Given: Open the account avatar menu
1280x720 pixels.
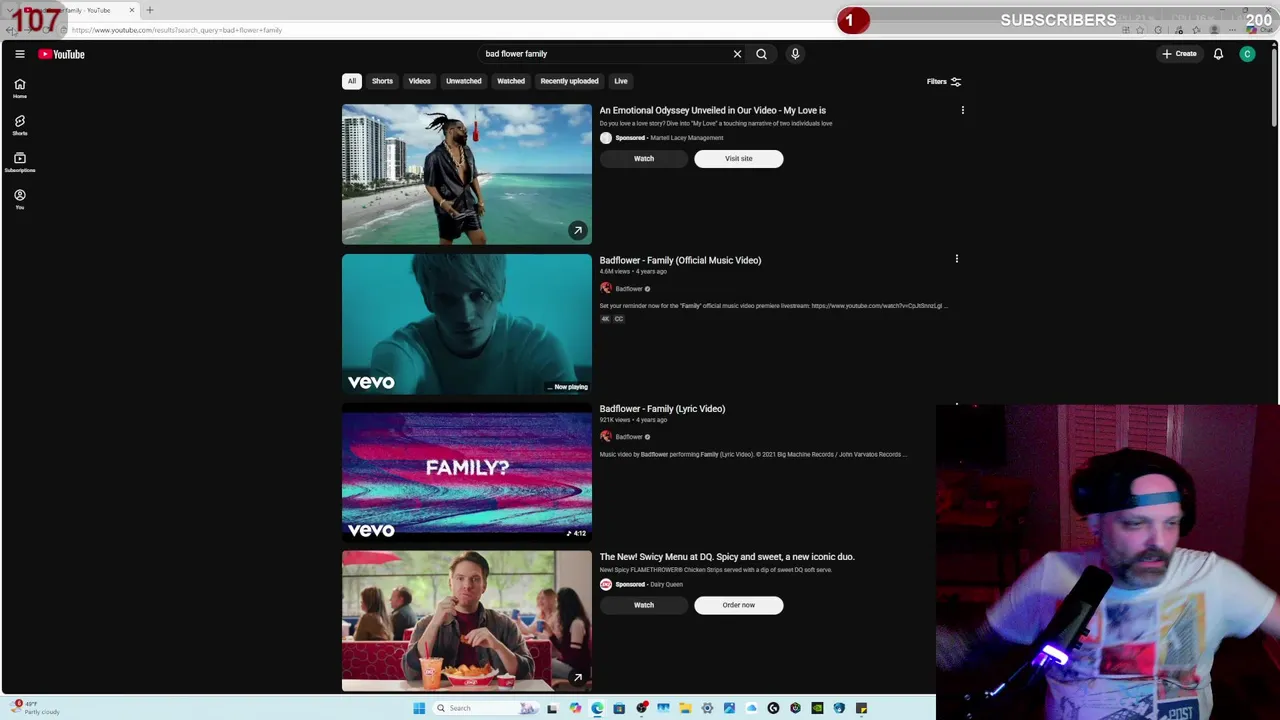Looking at the screenshot, I should (1247, 54).
